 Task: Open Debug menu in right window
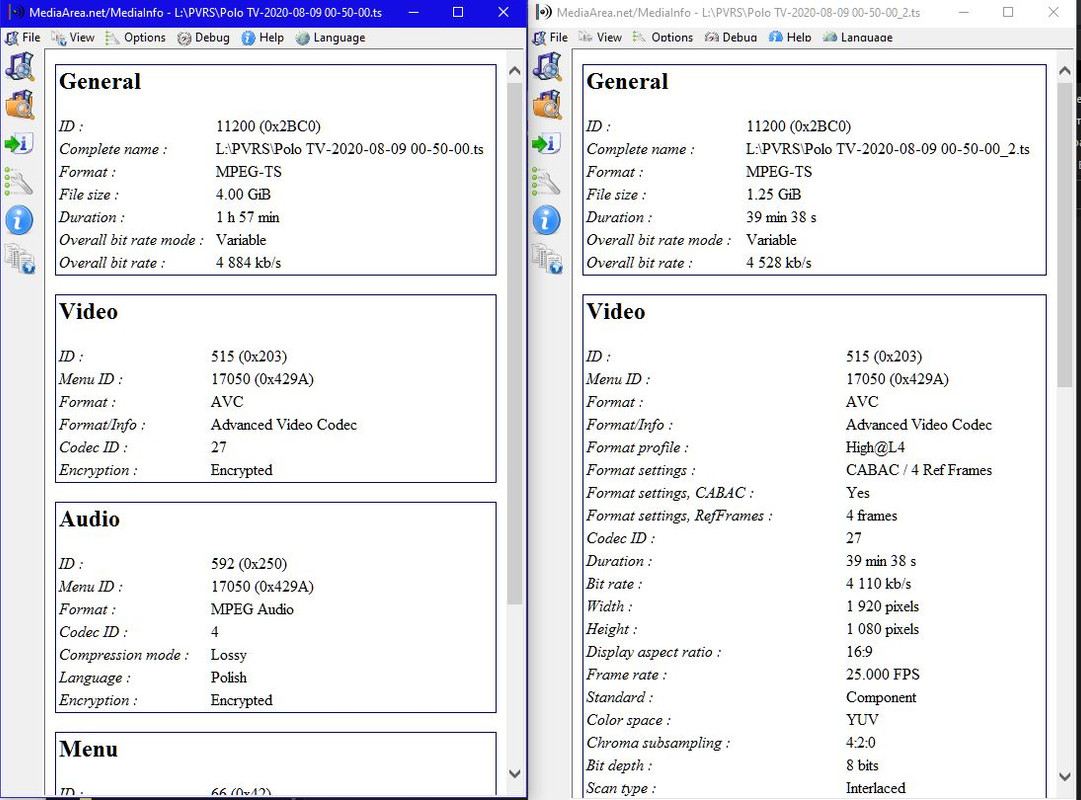731,37
